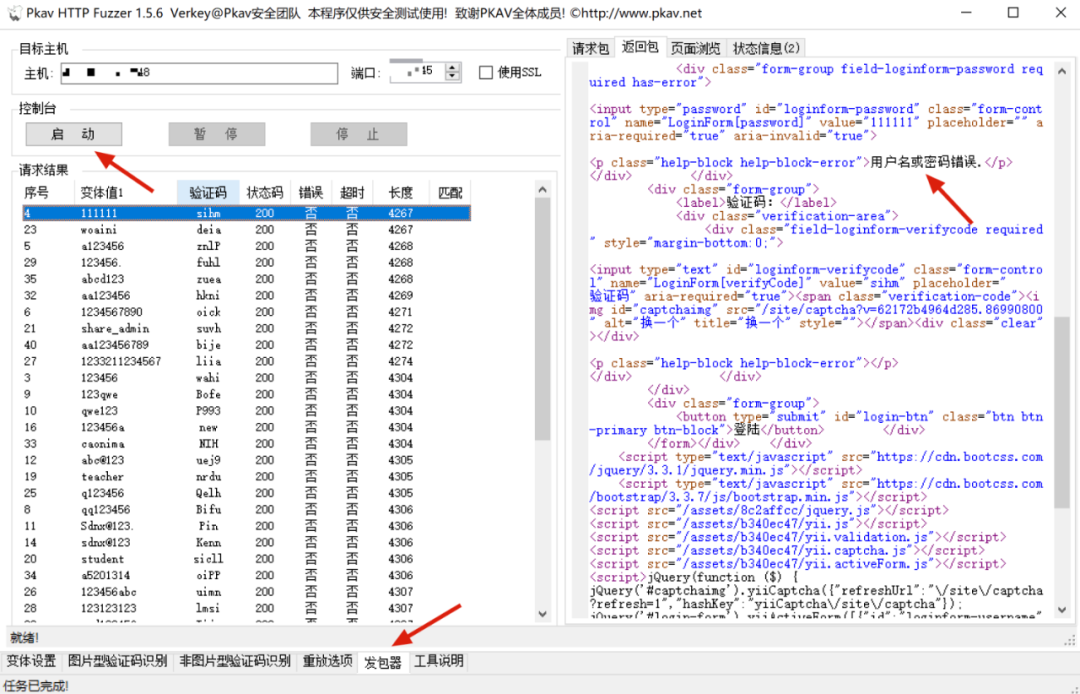Image resolution: width=1080 pixels, height=694 pixels.
Task: Switch to the 返回包 tab
Action: (640, 47)
